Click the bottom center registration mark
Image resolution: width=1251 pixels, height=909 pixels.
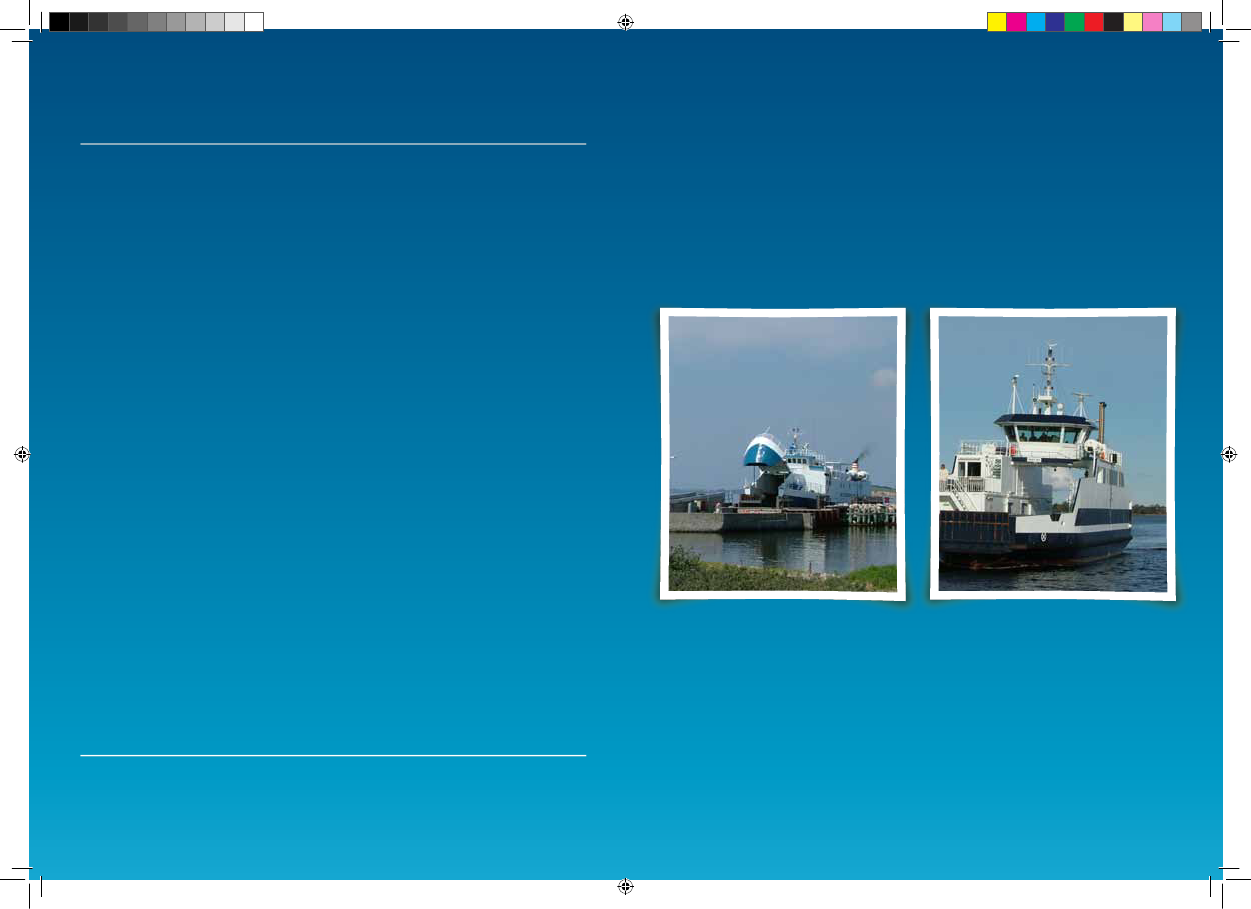(x=625, y=886)
